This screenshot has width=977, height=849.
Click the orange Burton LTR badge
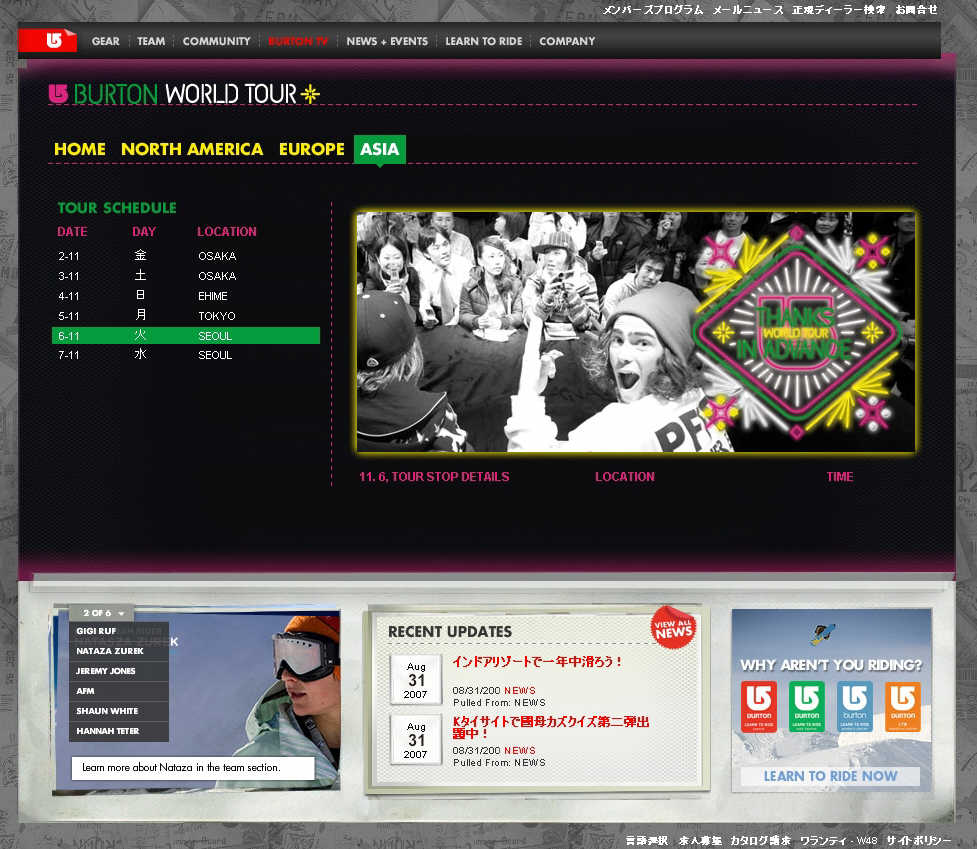[902, 706]
